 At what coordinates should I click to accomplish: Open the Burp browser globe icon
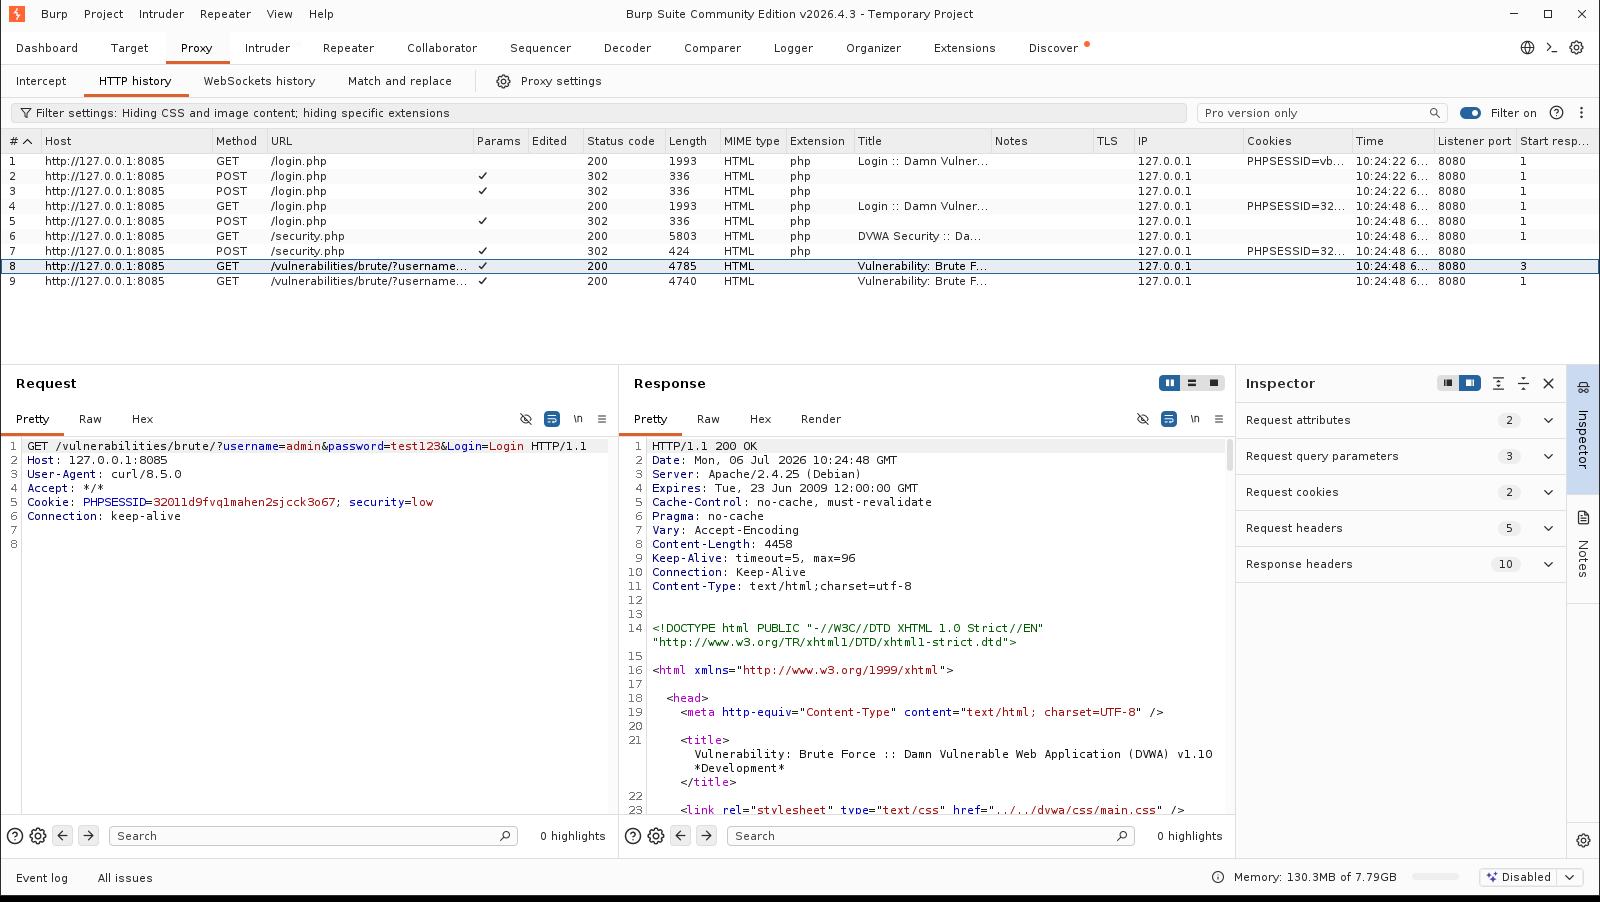pos(1527,47)
